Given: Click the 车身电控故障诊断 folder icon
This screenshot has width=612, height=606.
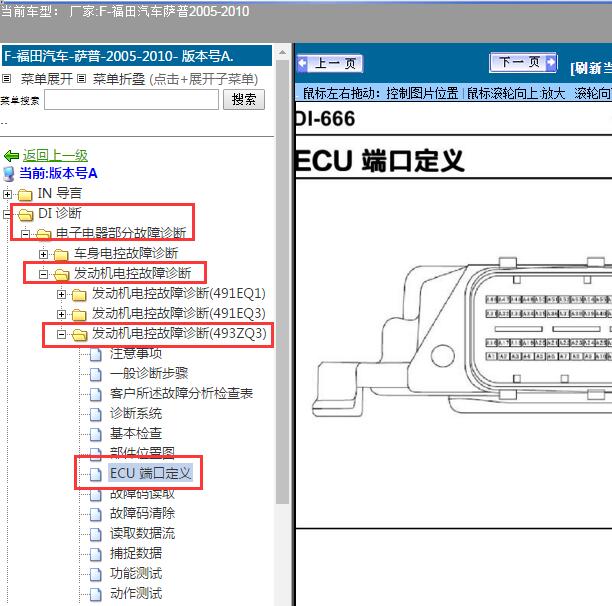Looking at the screenshot, I should 61,254.
